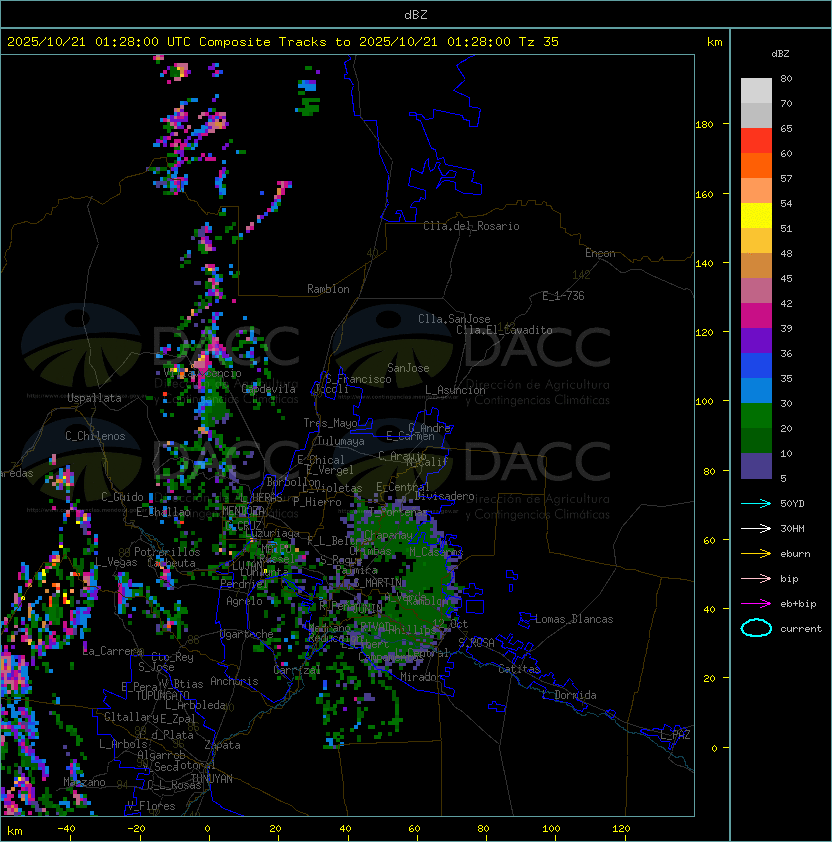Click the E_Chical place label

click(x=321, y=460)
